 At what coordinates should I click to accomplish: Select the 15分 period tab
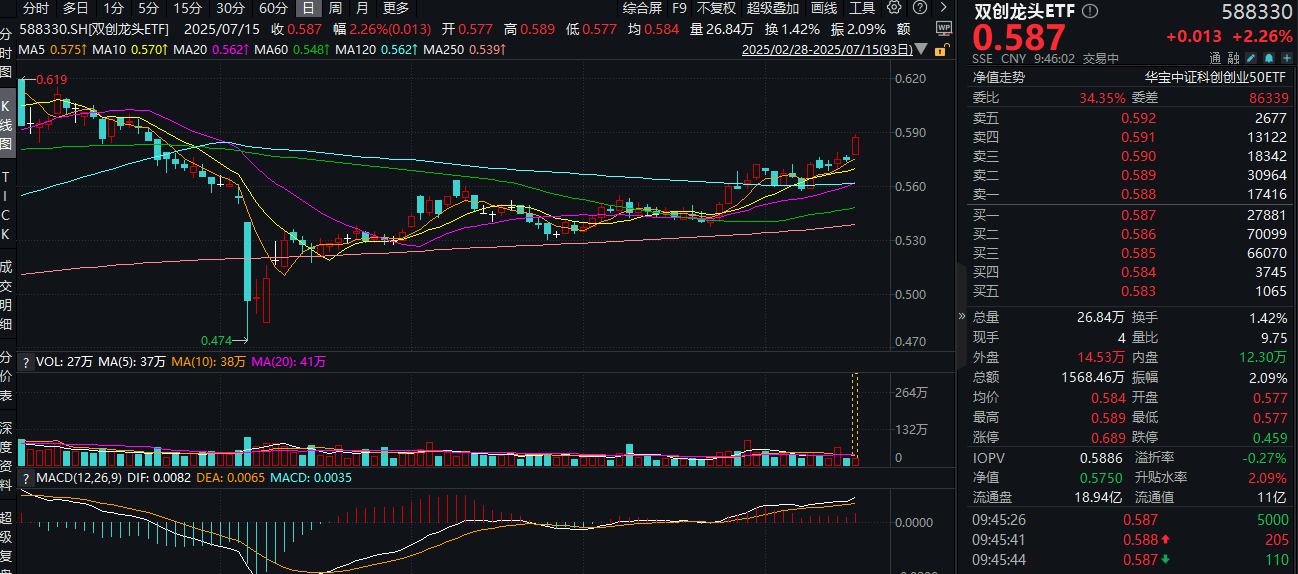[x=187, y=7]
